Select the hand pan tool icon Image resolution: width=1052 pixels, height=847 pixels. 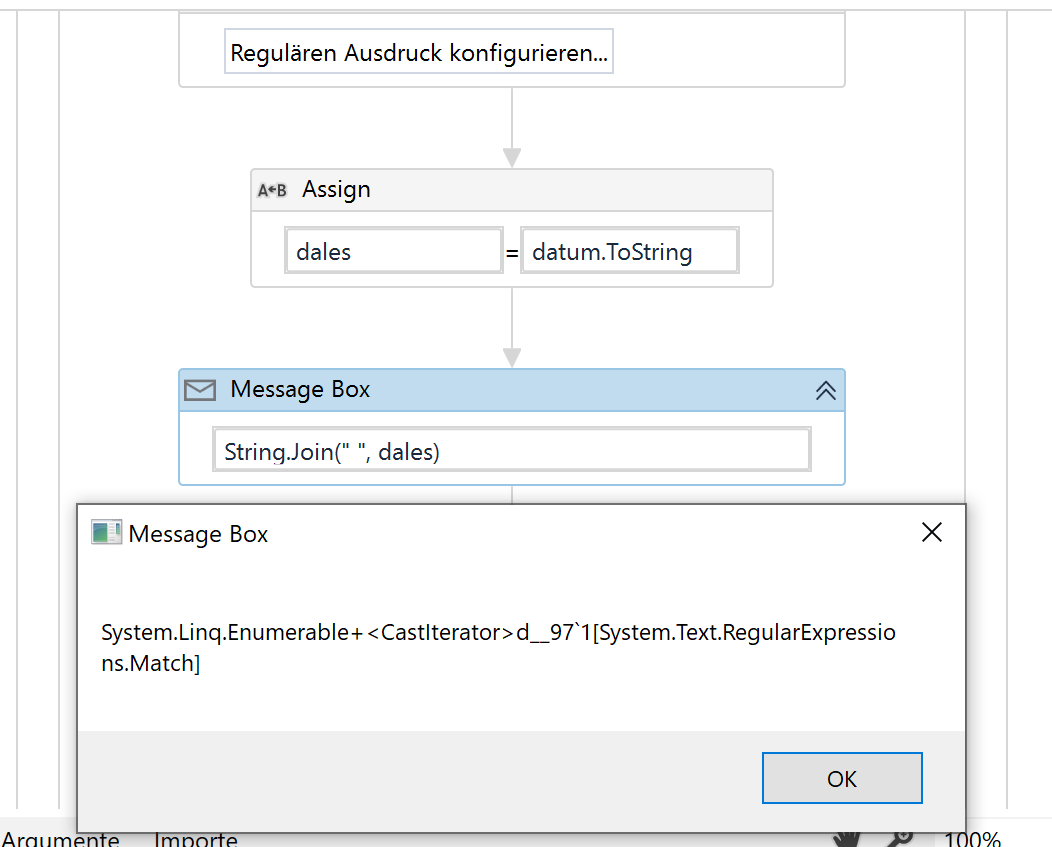(848, 840)
